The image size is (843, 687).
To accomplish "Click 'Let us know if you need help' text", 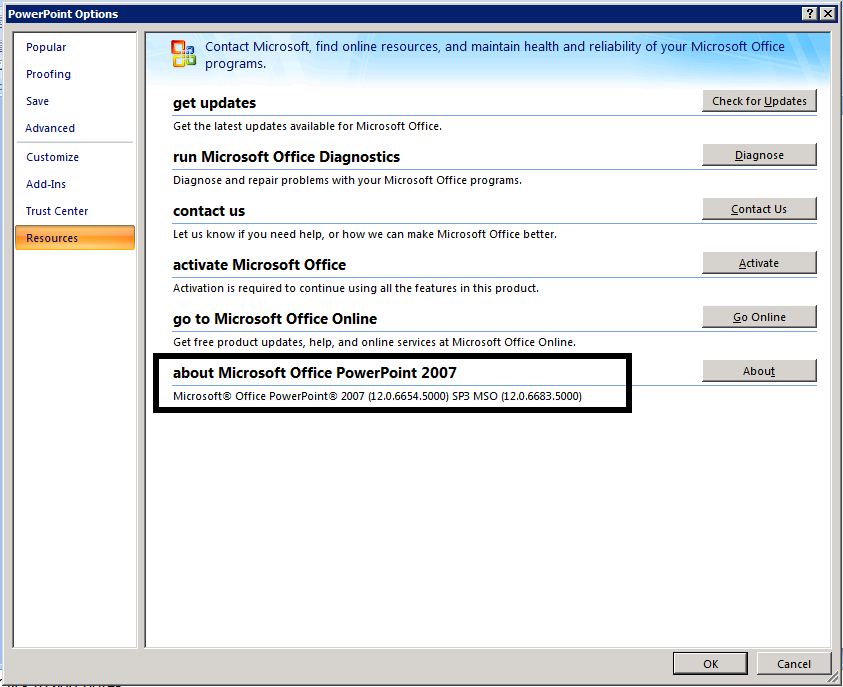I will click(365, 234).
